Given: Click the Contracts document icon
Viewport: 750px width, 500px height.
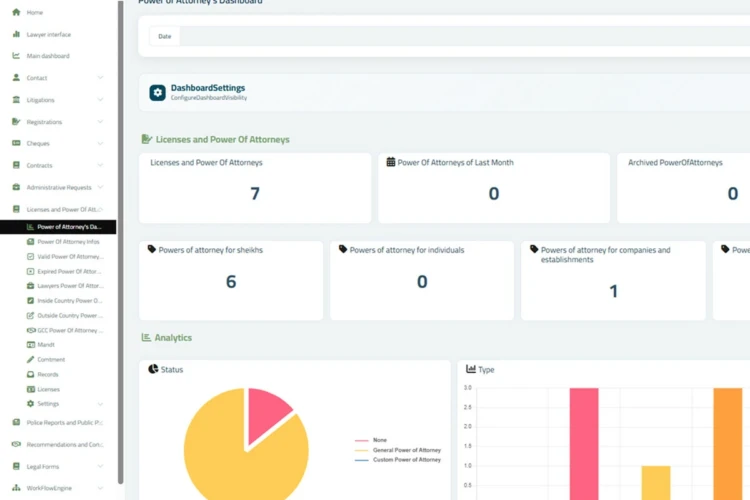Looking at the screenshot, I should click(16, 165).
